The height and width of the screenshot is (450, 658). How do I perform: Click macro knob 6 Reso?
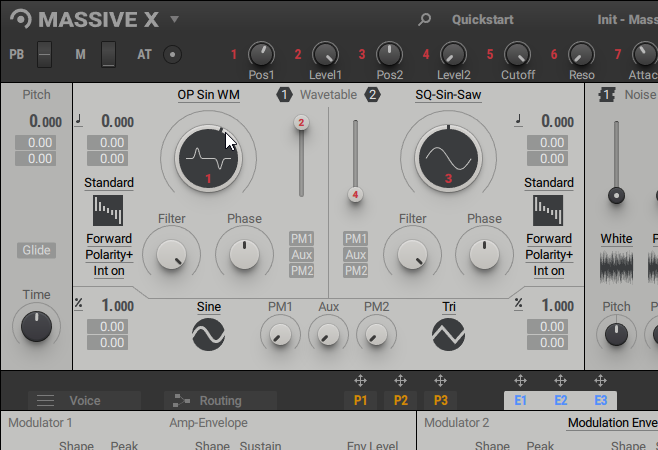pyautogui.click(x=581, y=55)
